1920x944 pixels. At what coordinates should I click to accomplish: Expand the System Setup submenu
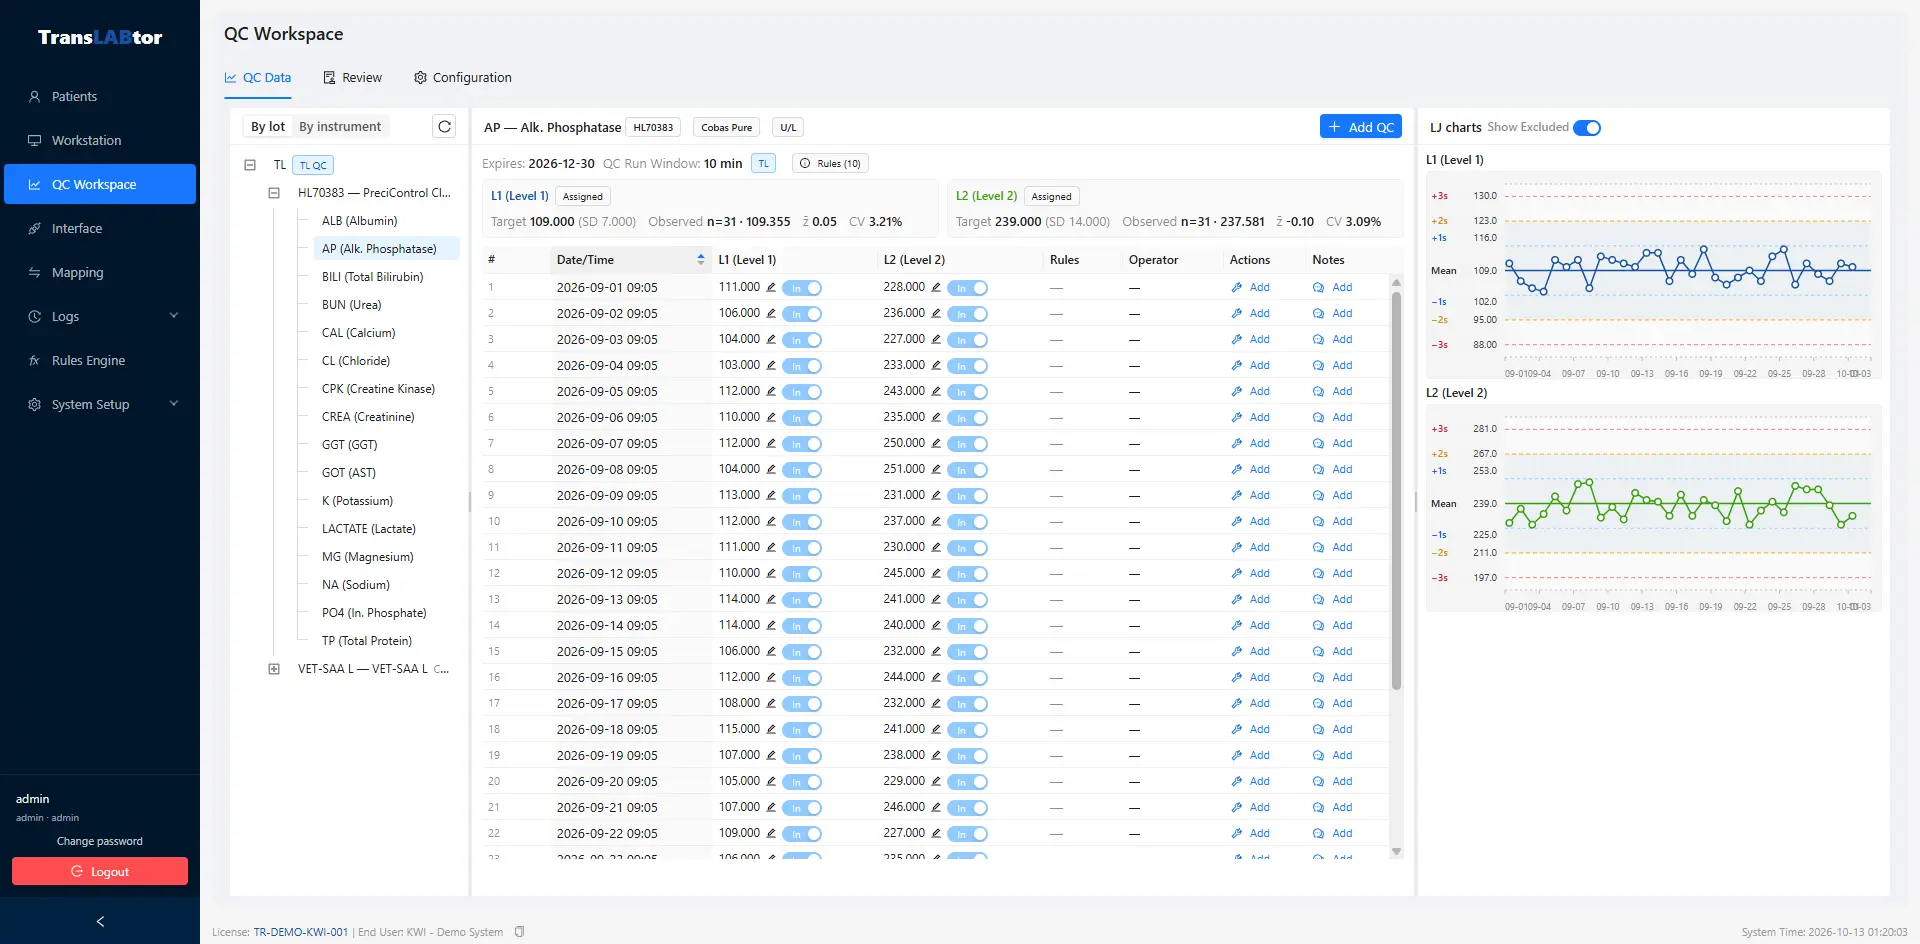174,405
